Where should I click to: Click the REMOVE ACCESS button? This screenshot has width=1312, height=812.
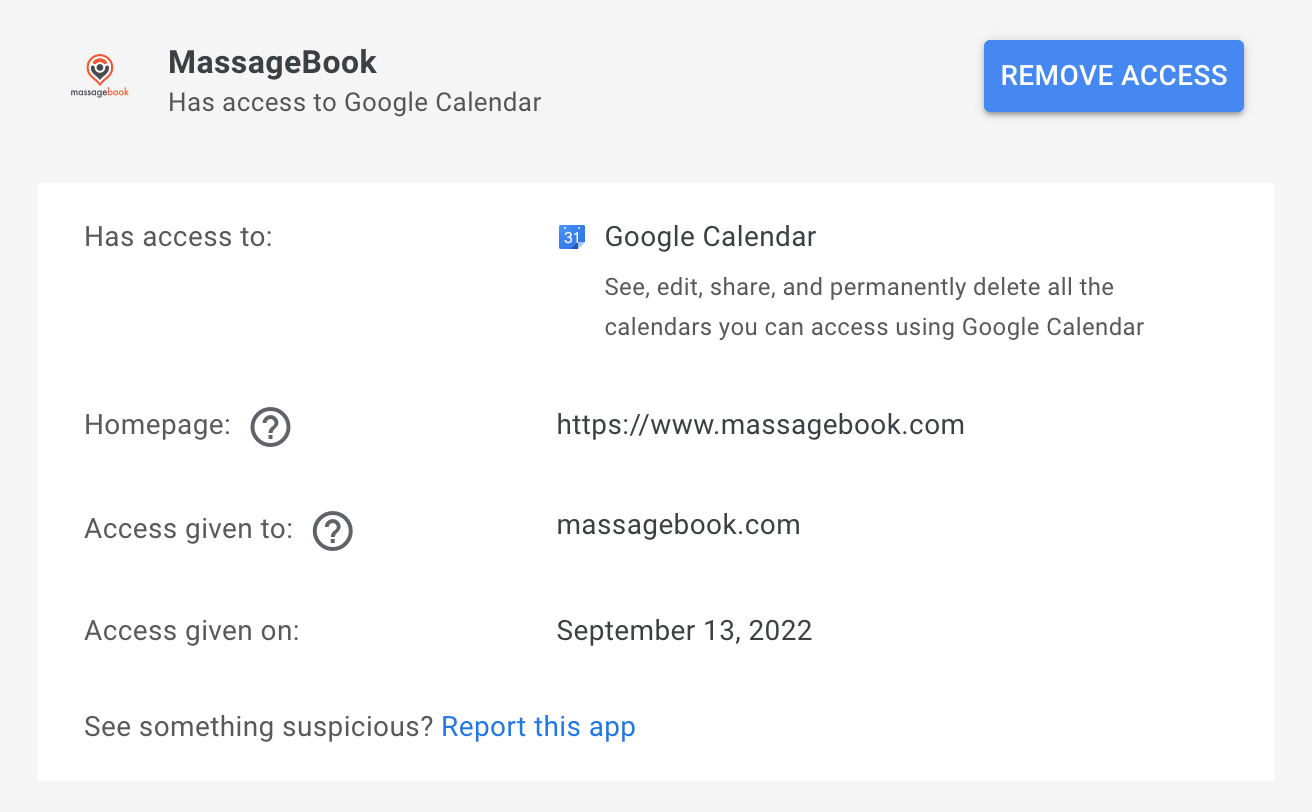pos(1114,76)
